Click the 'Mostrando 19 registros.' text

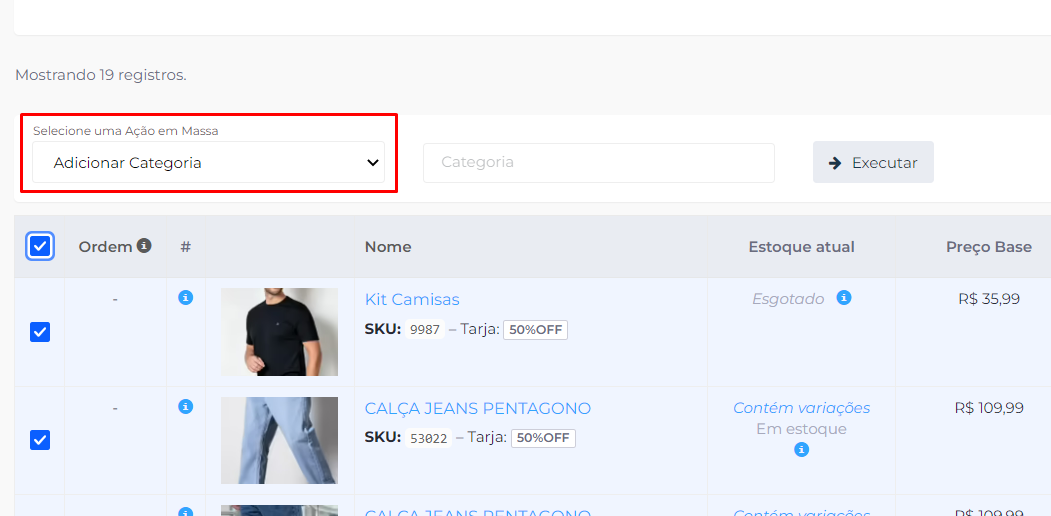click(101, 75)
